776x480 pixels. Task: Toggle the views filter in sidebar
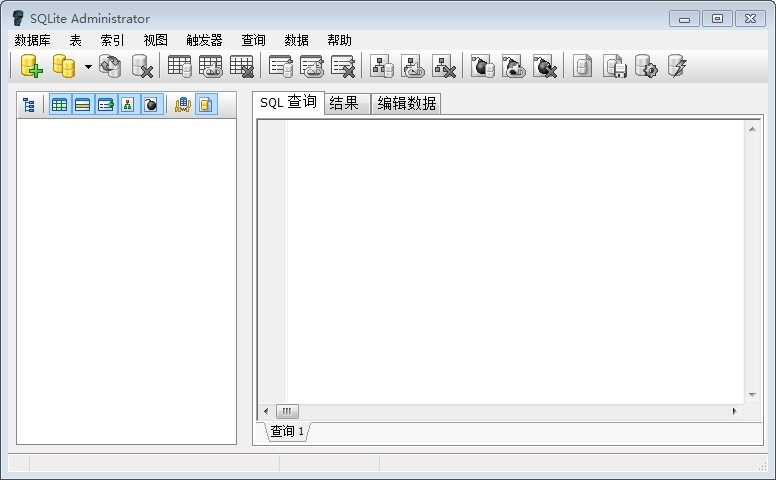[x=128, y=105]
